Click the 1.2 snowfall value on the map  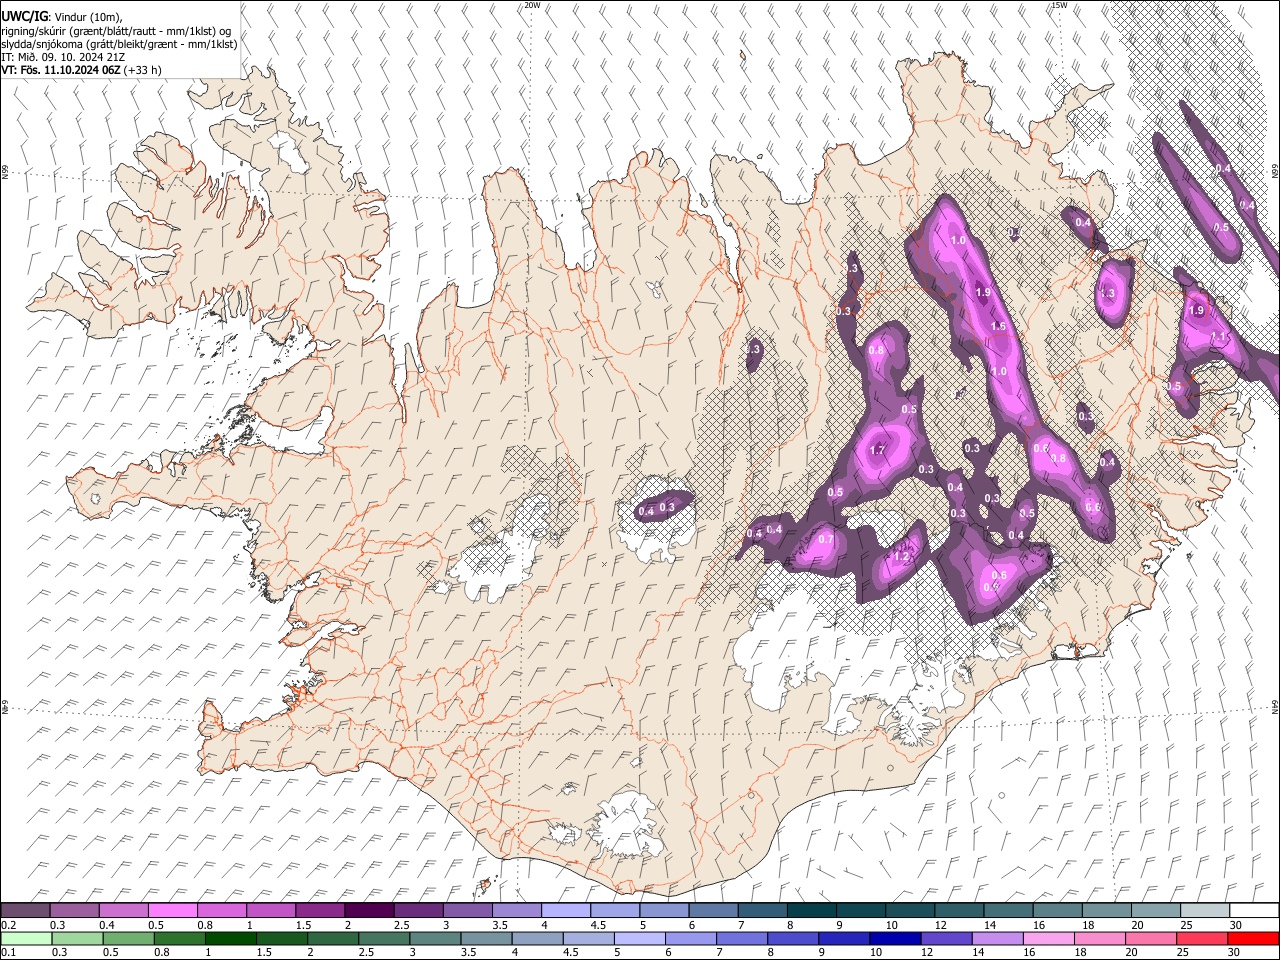901,556
